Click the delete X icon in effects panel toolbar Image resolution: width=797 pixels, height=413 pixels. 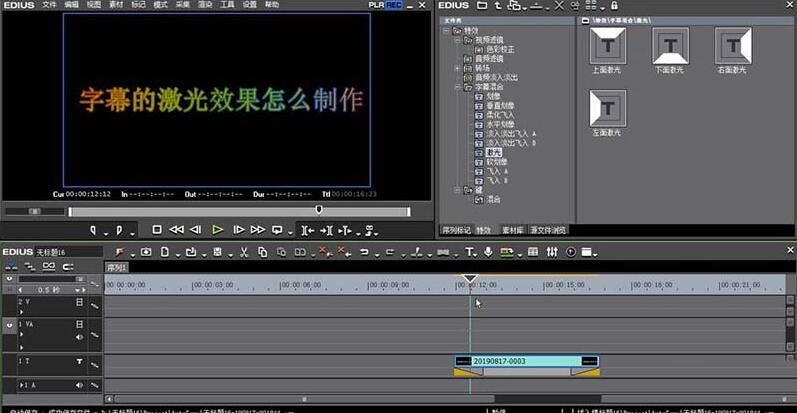[x=559, y=6]
